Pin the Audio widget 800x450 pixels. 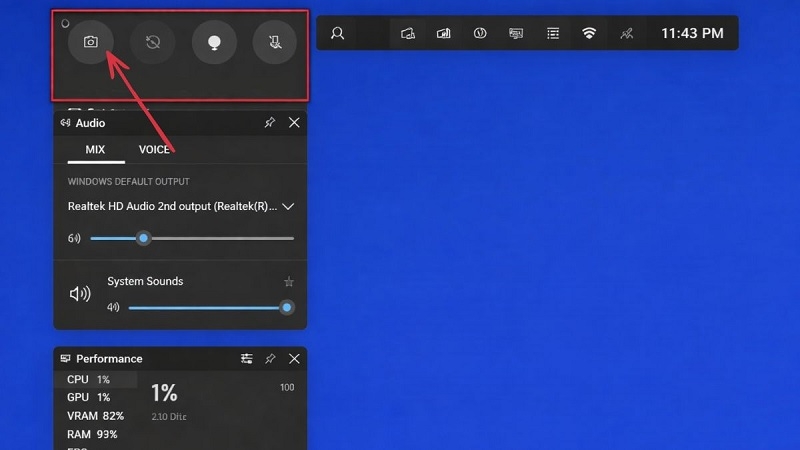point(269,122)
